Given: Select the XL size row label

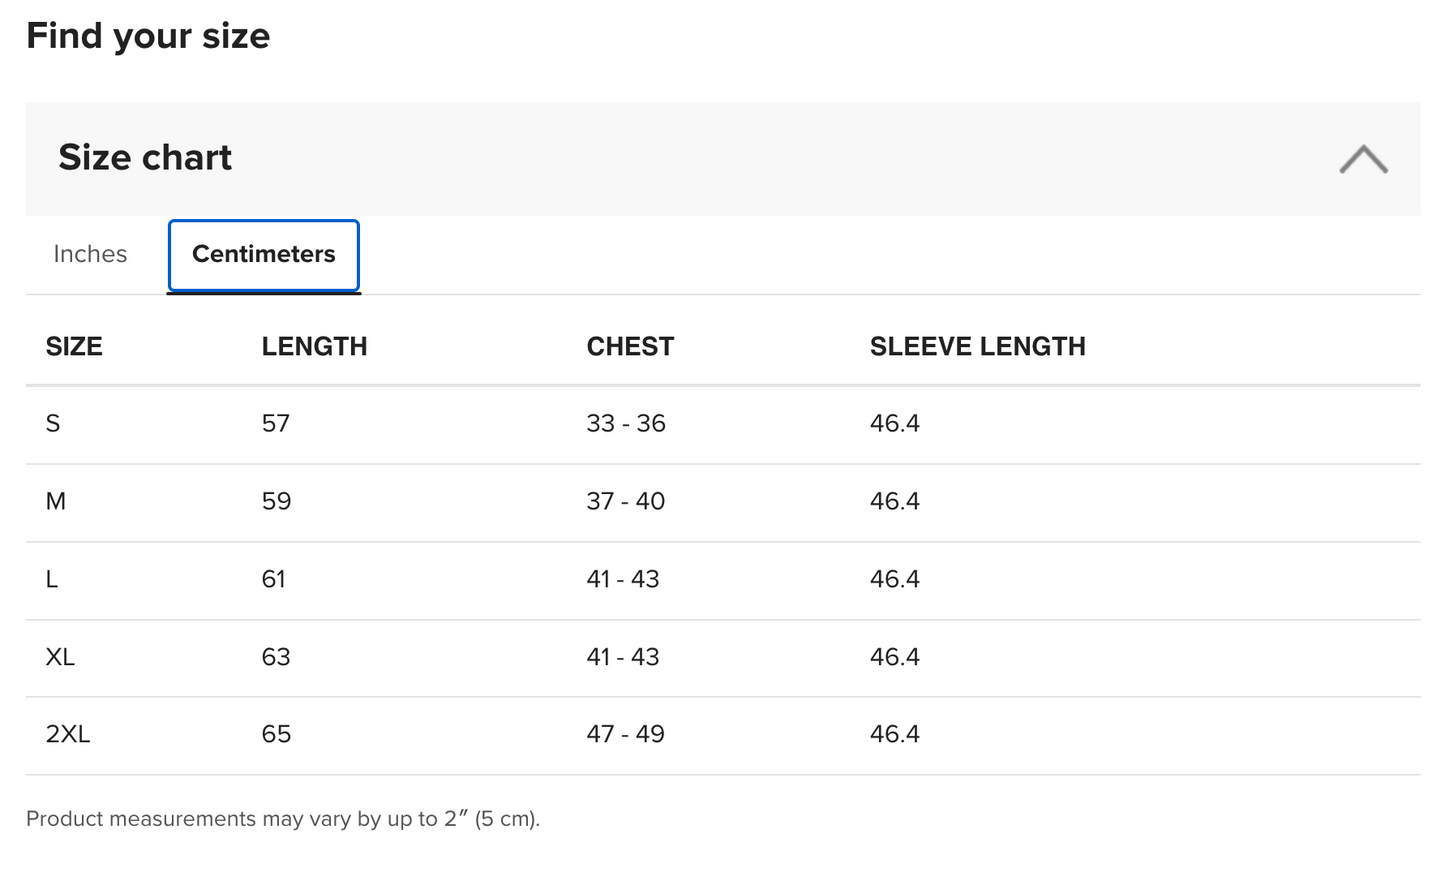Looking at the screenshot, I should [x=60, y=657].
